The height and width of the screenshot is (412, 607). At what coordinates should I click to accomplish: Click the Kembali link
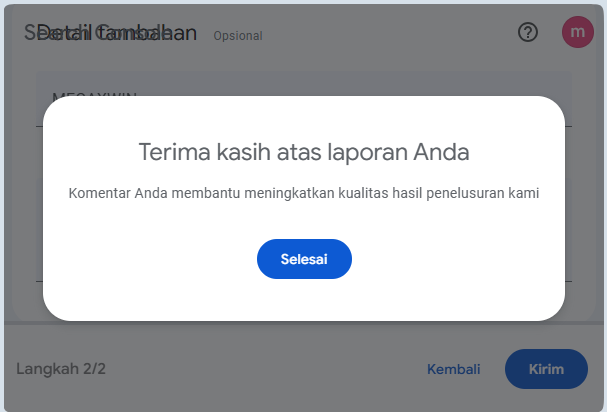[453, 369]
